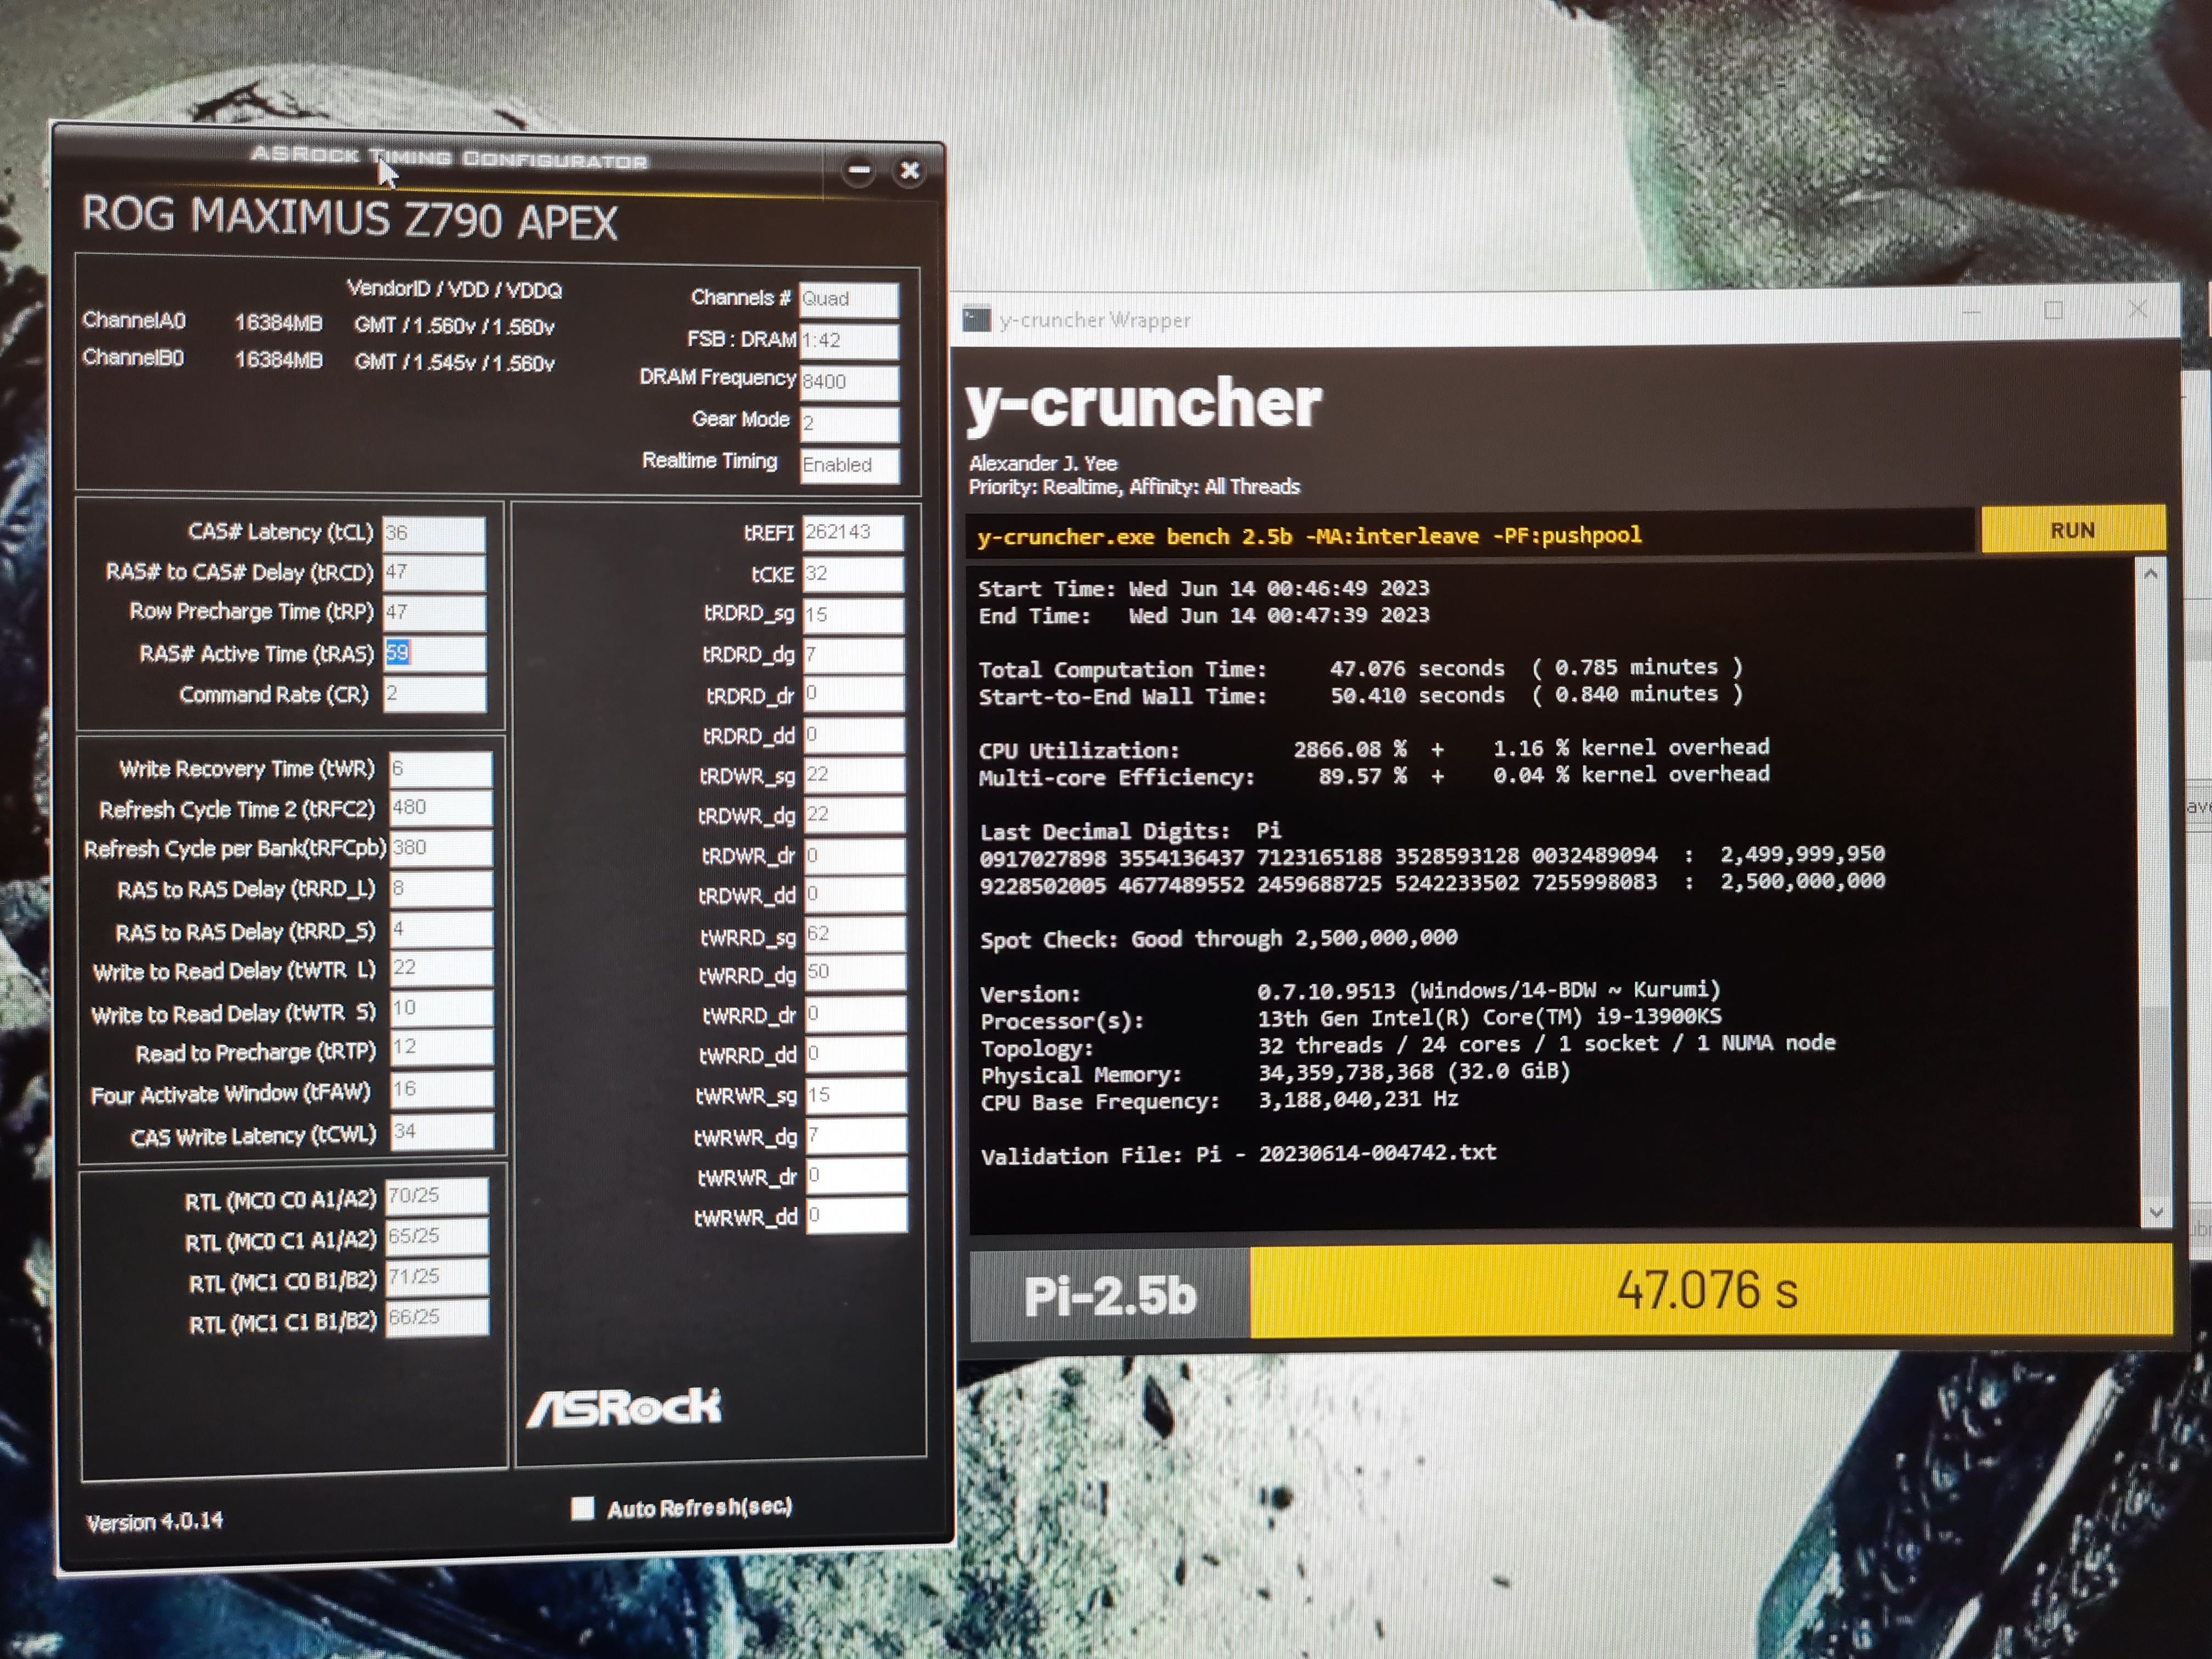
Task: Click the Four Activate Window (tFAW) field
Action: click(441, 1089)
